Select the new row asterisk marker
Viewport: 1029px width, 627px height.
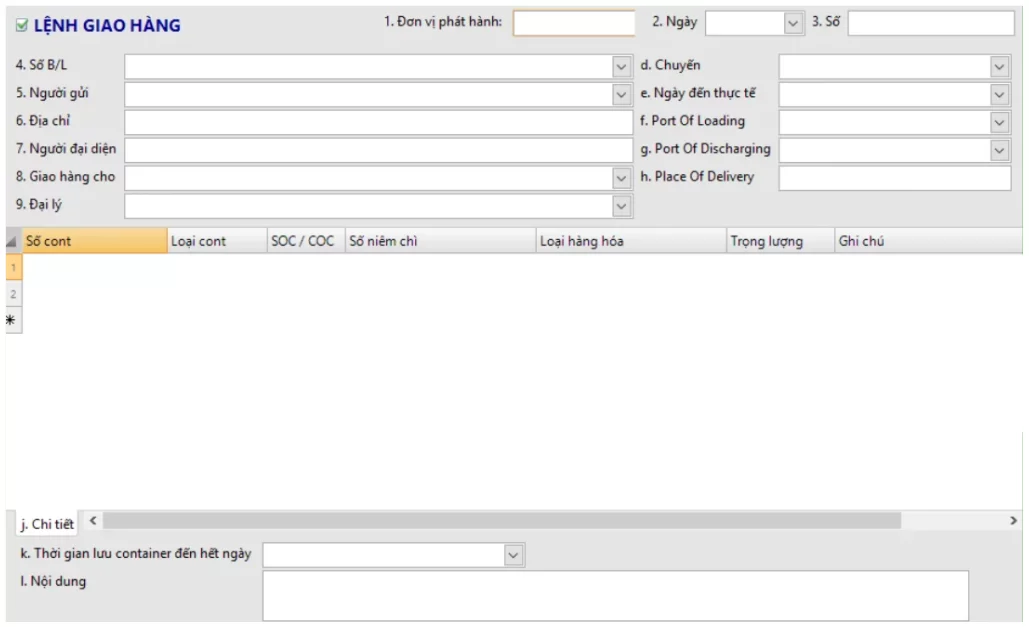coord(12,320)
